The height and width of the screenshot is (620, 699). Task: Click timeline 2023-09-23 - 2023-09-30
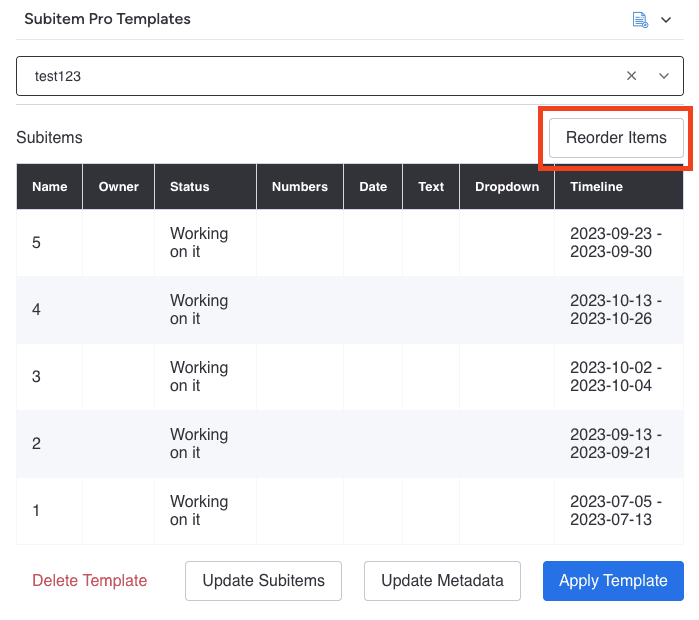coord(616,242)
